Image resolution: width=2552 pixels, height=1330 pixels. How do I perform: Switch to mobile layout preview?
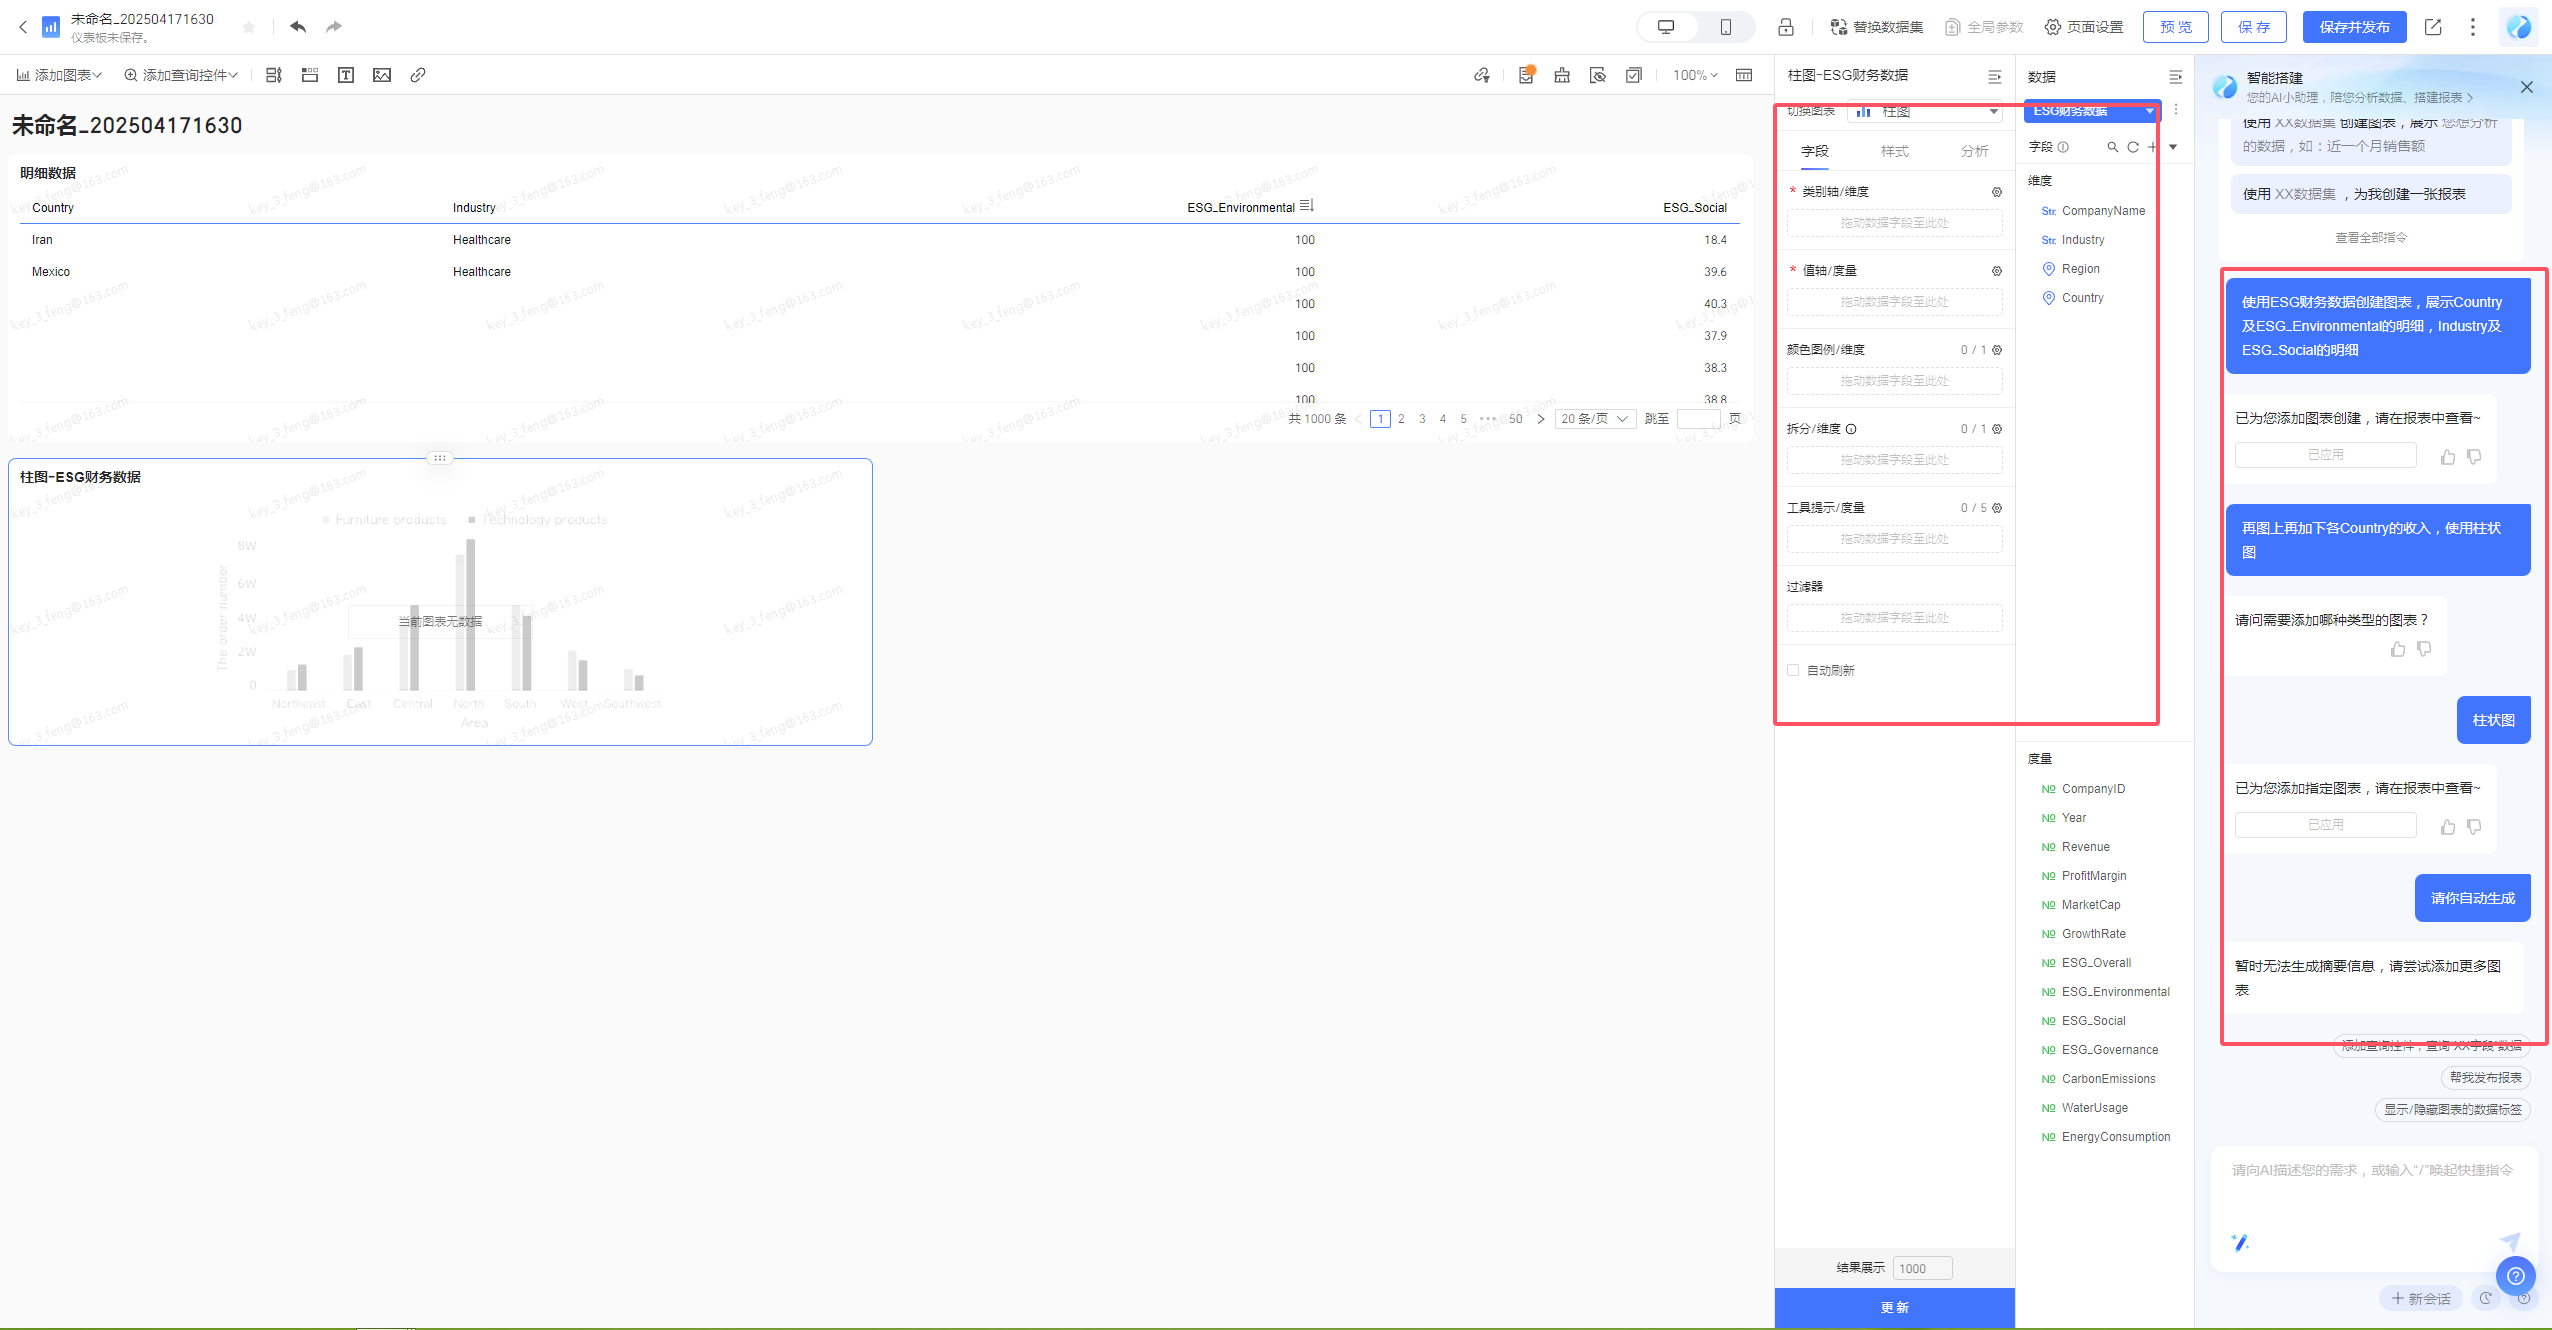pos(1726,27)
